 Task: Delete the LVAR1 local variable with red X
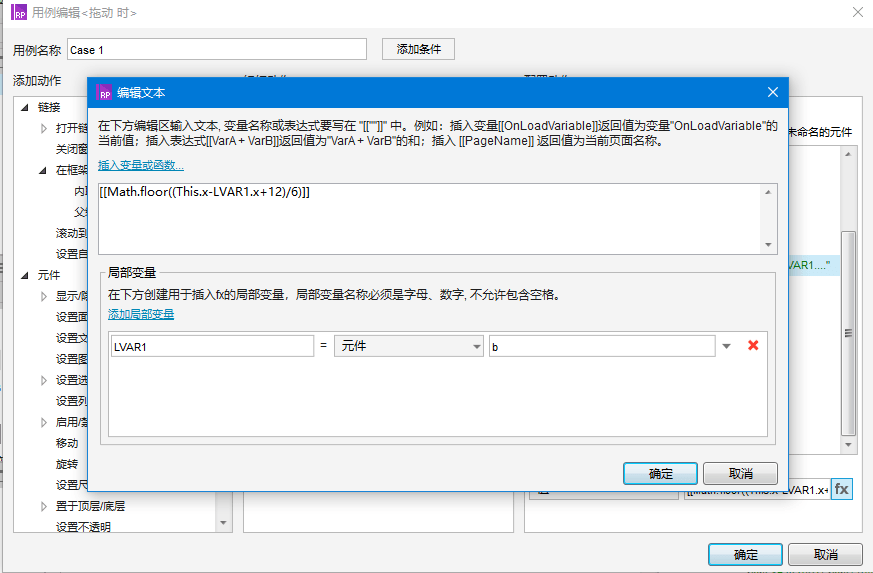coord(753,346)
